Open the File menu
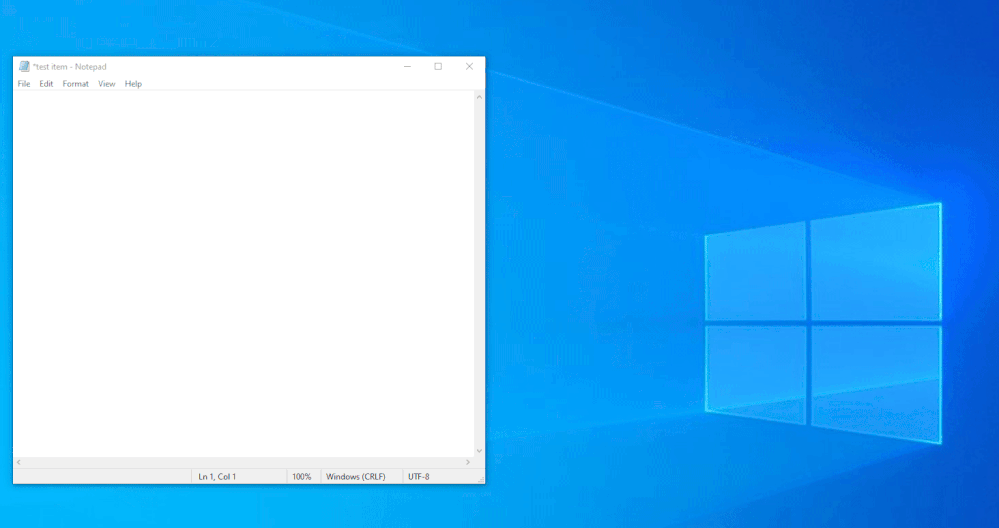The width and height of the screenshot is (999, 528). [24, 84]
